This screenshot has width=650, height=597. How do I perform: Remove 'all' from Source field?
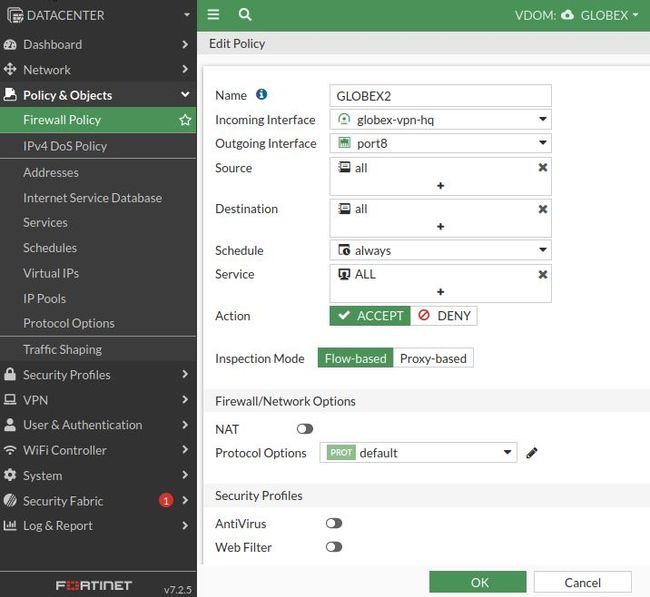543,168
